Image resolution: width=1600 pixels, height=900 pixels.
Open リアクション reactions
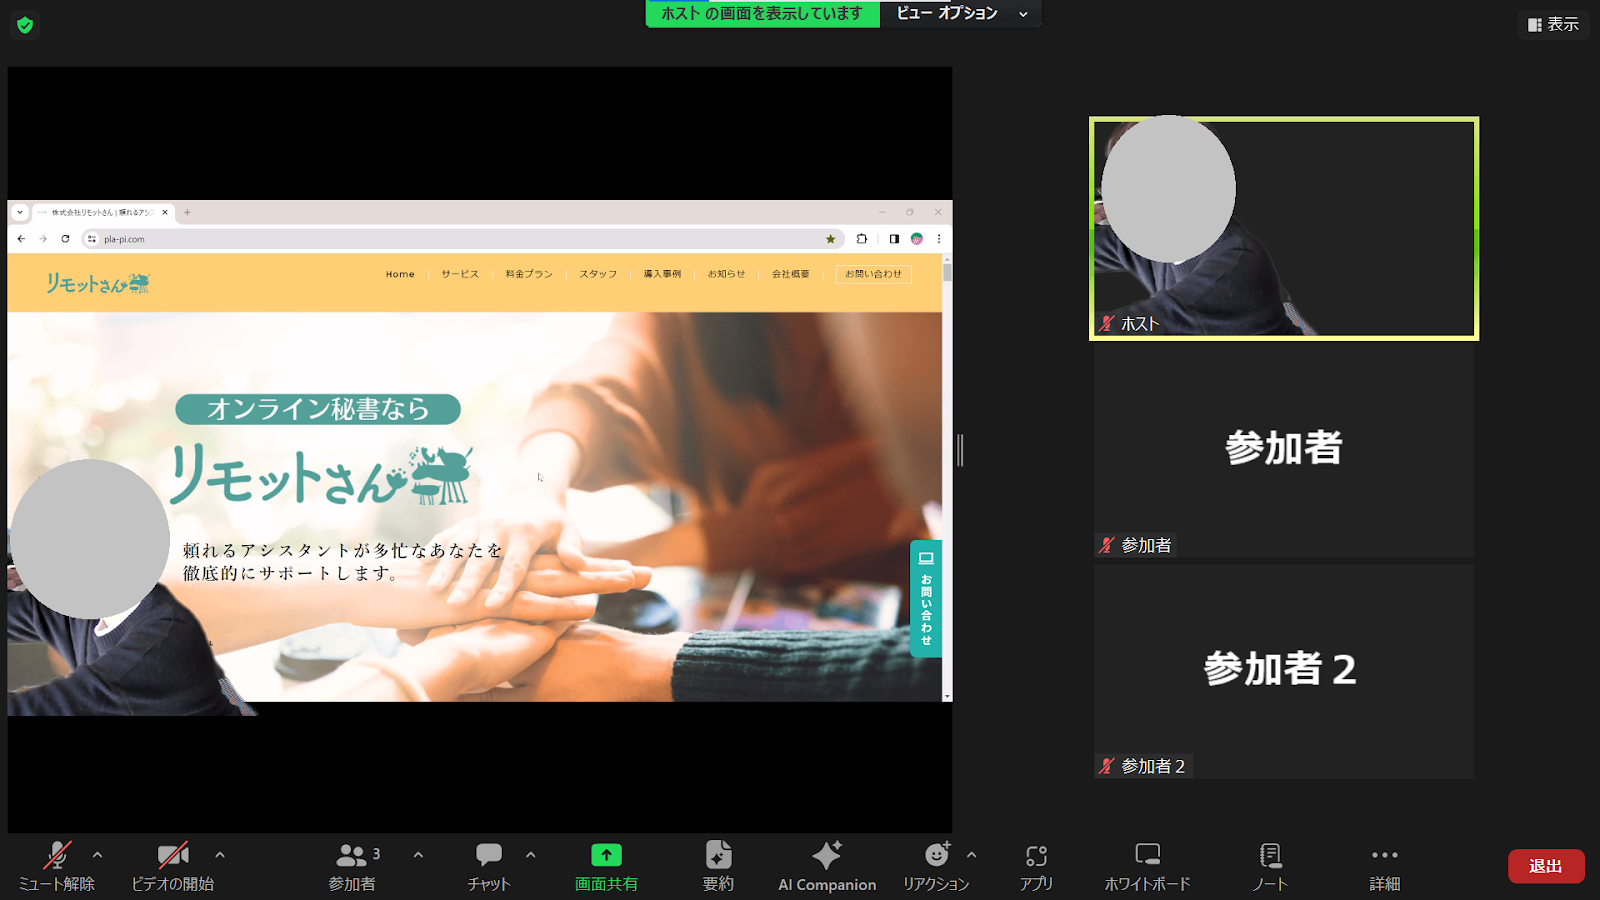pos(936,866)
